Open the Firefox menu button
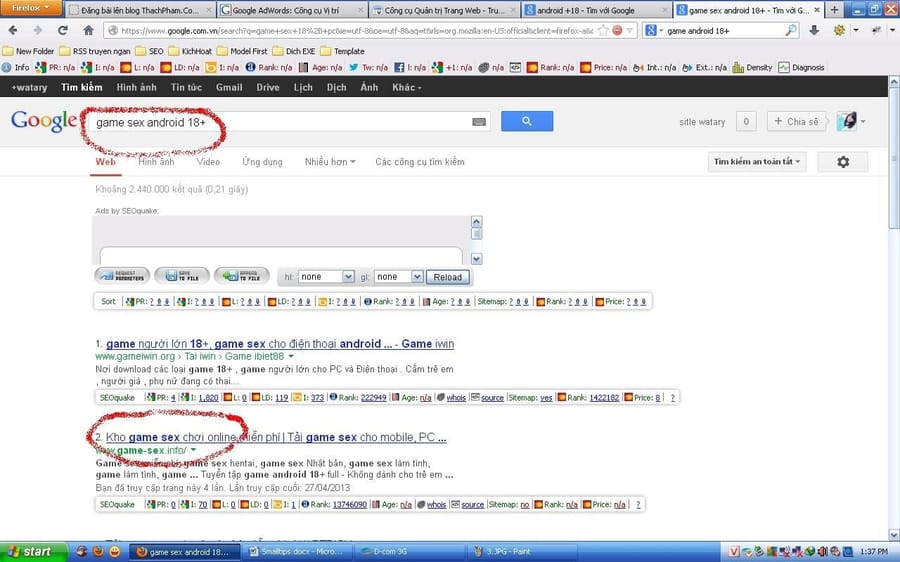Image resolution: width=900 pixels, height=562 pixels. (31, 8)
